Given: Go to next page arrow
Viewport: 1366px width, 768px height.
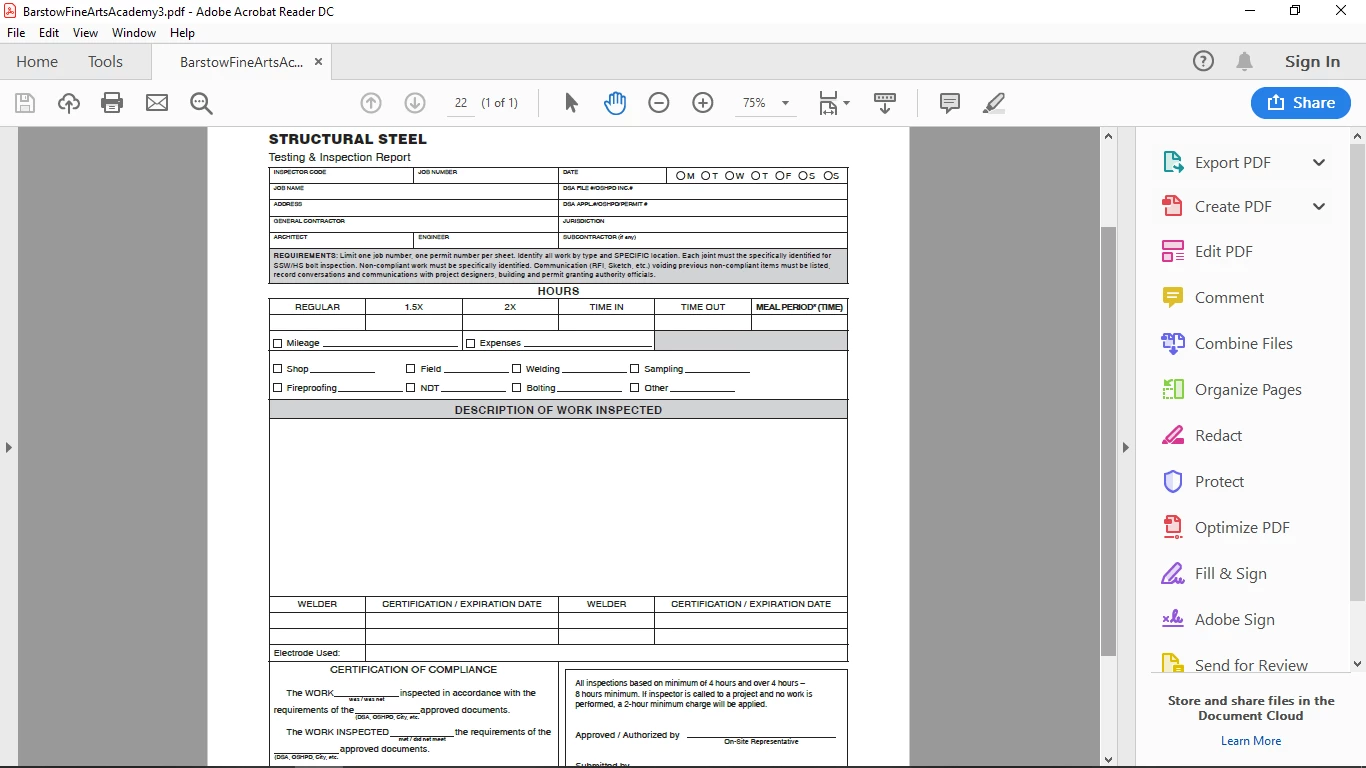Looking at the screenshot, I should (x=415, y=103).
